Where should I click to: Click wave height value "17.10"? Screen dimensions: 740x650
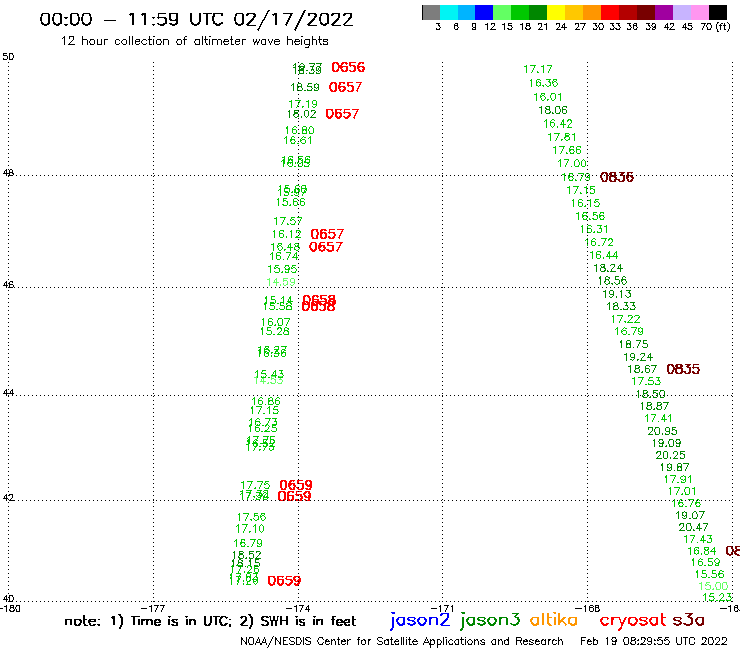click(x=250, y=529)
